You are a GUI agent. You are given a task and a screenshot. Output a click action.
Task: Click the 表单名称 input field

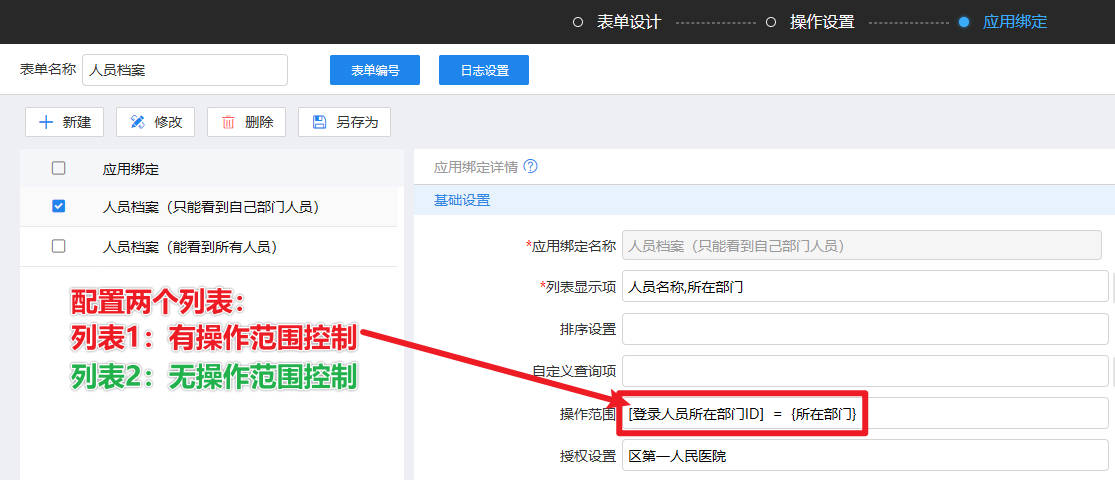pos(185,70)
